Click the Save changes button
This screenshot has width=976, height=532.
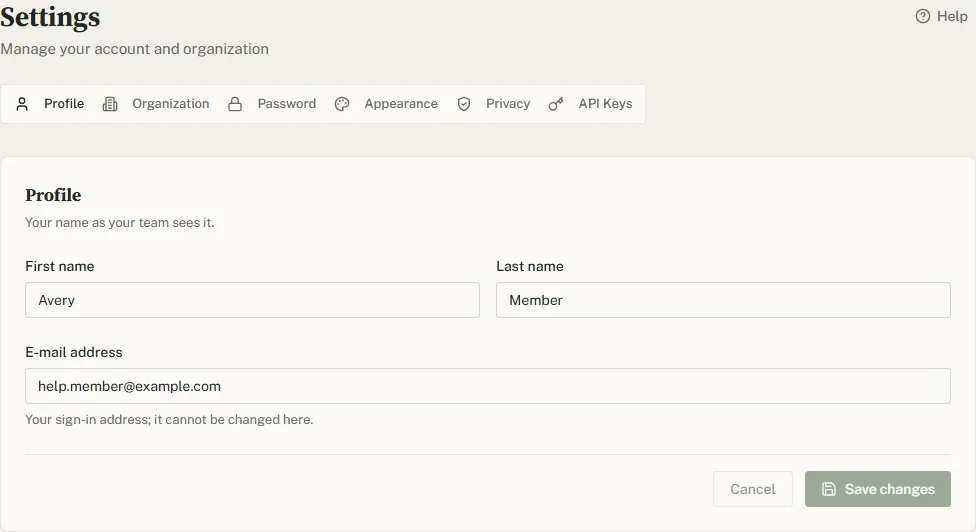coord(878,489)
